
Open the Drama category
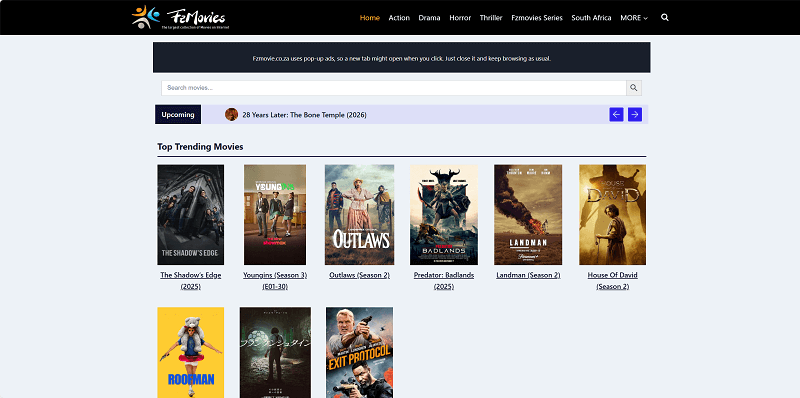[429, 18]
